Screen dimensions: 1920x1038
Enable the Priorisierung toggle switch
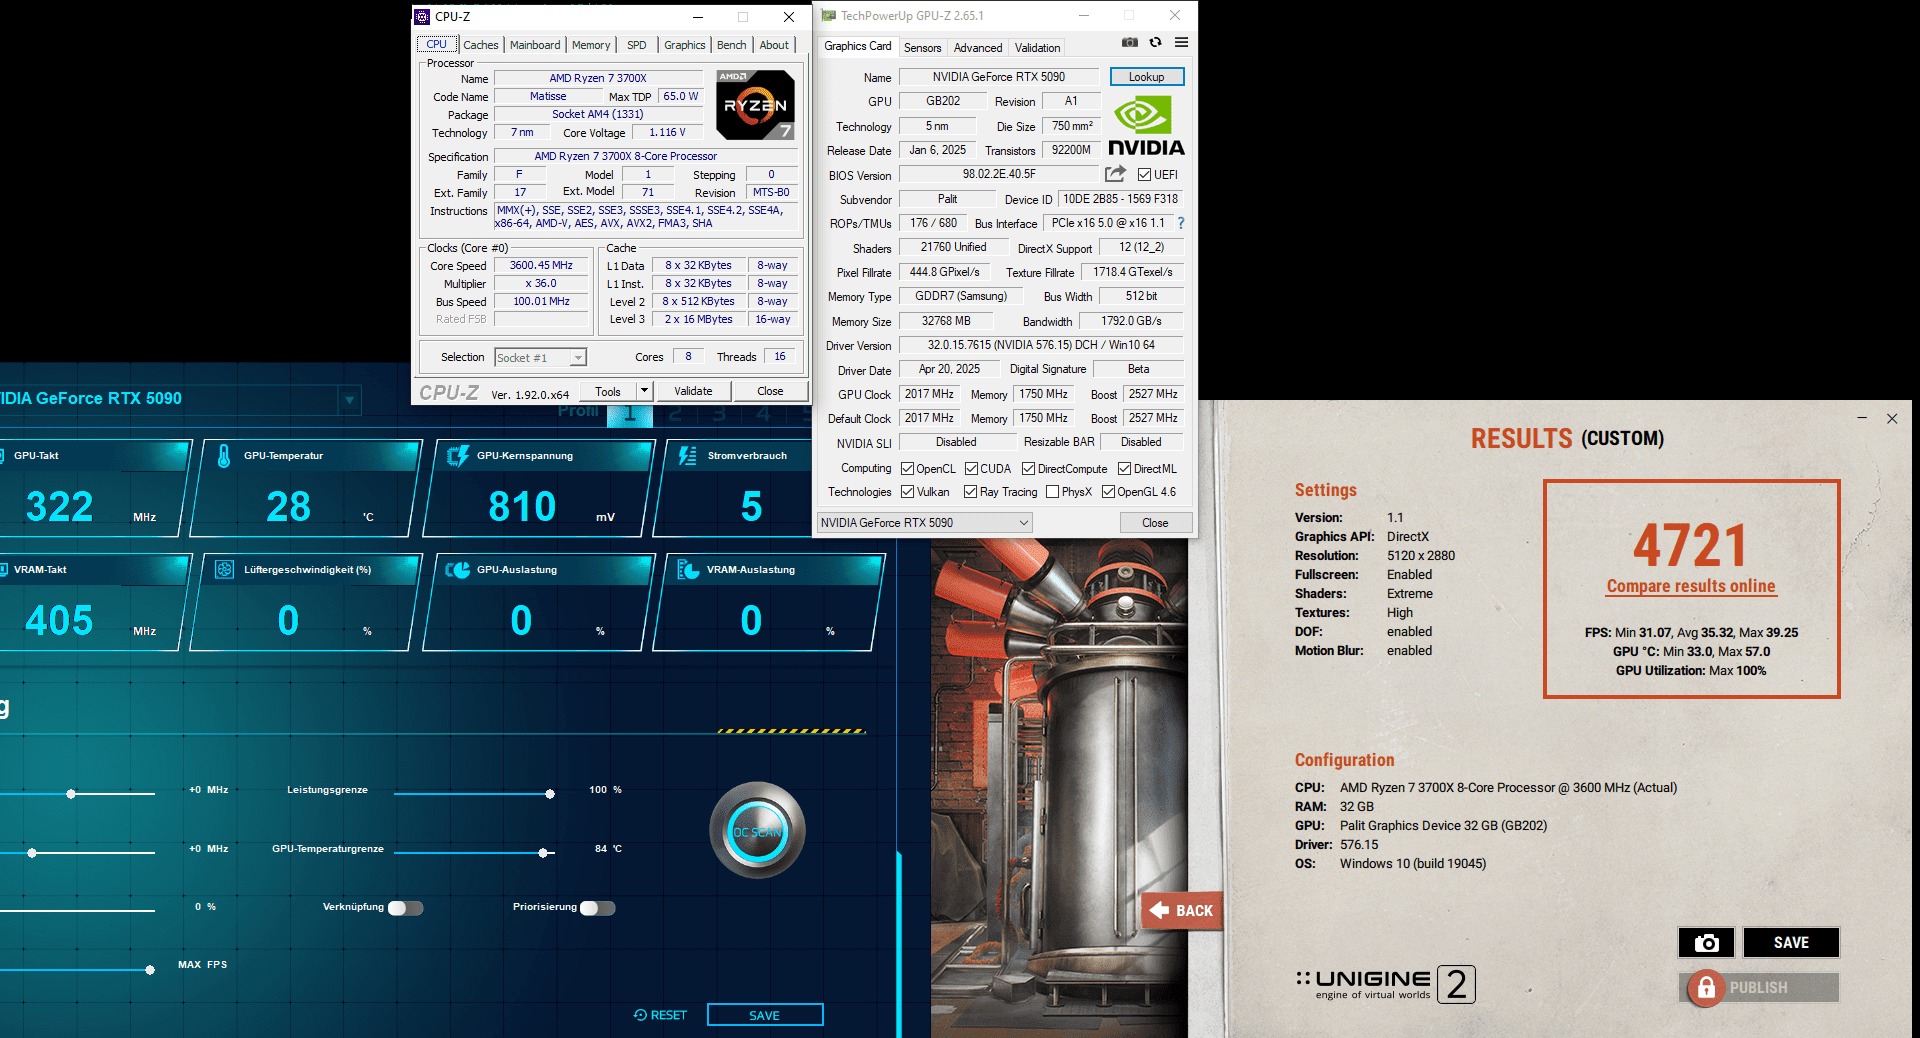[597, 908]
